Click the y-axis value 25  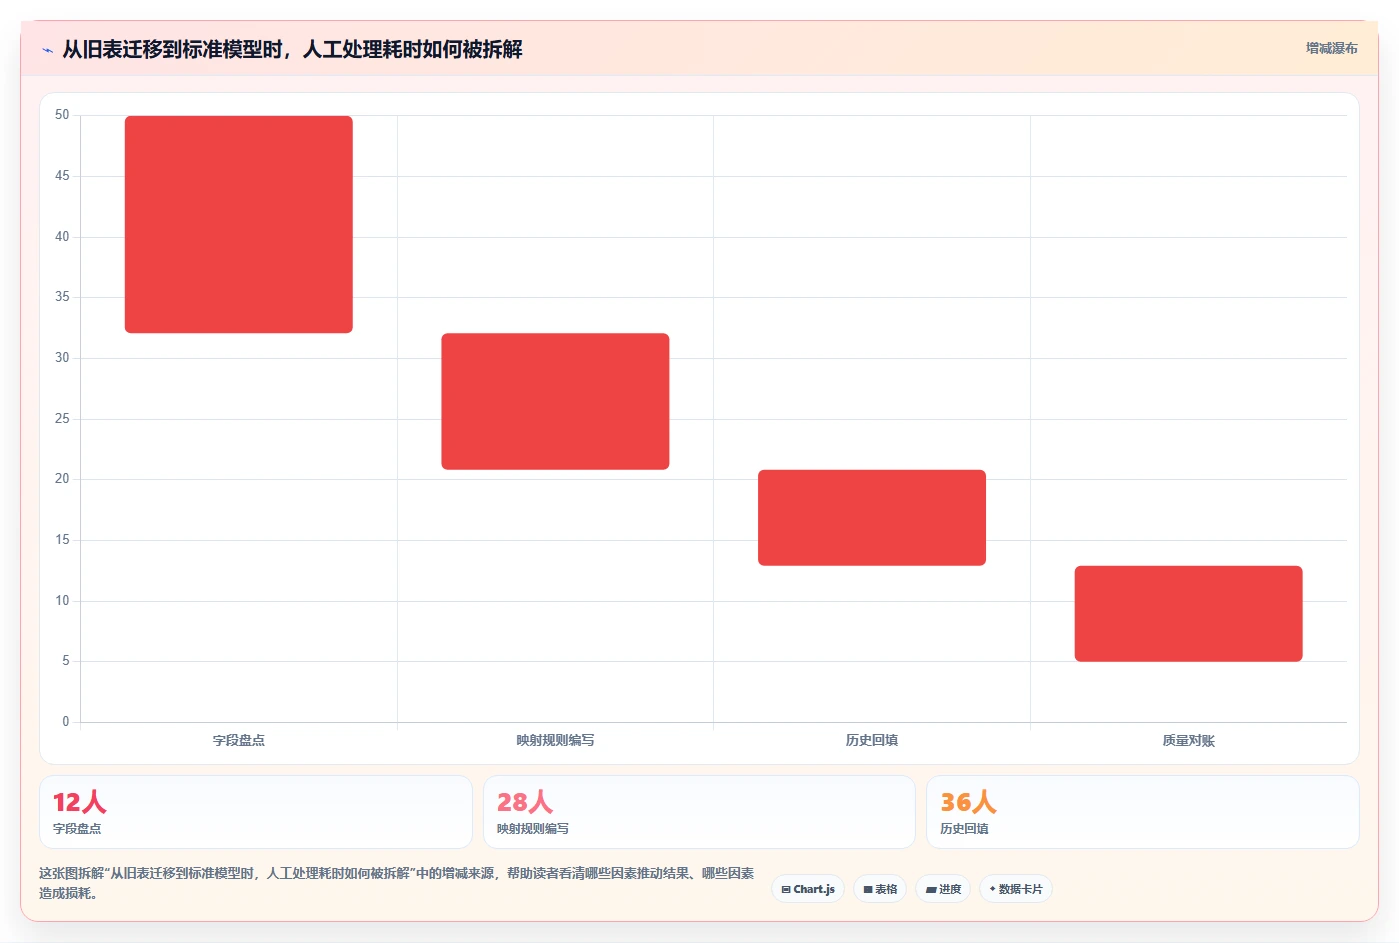click(x=62, y=418)
